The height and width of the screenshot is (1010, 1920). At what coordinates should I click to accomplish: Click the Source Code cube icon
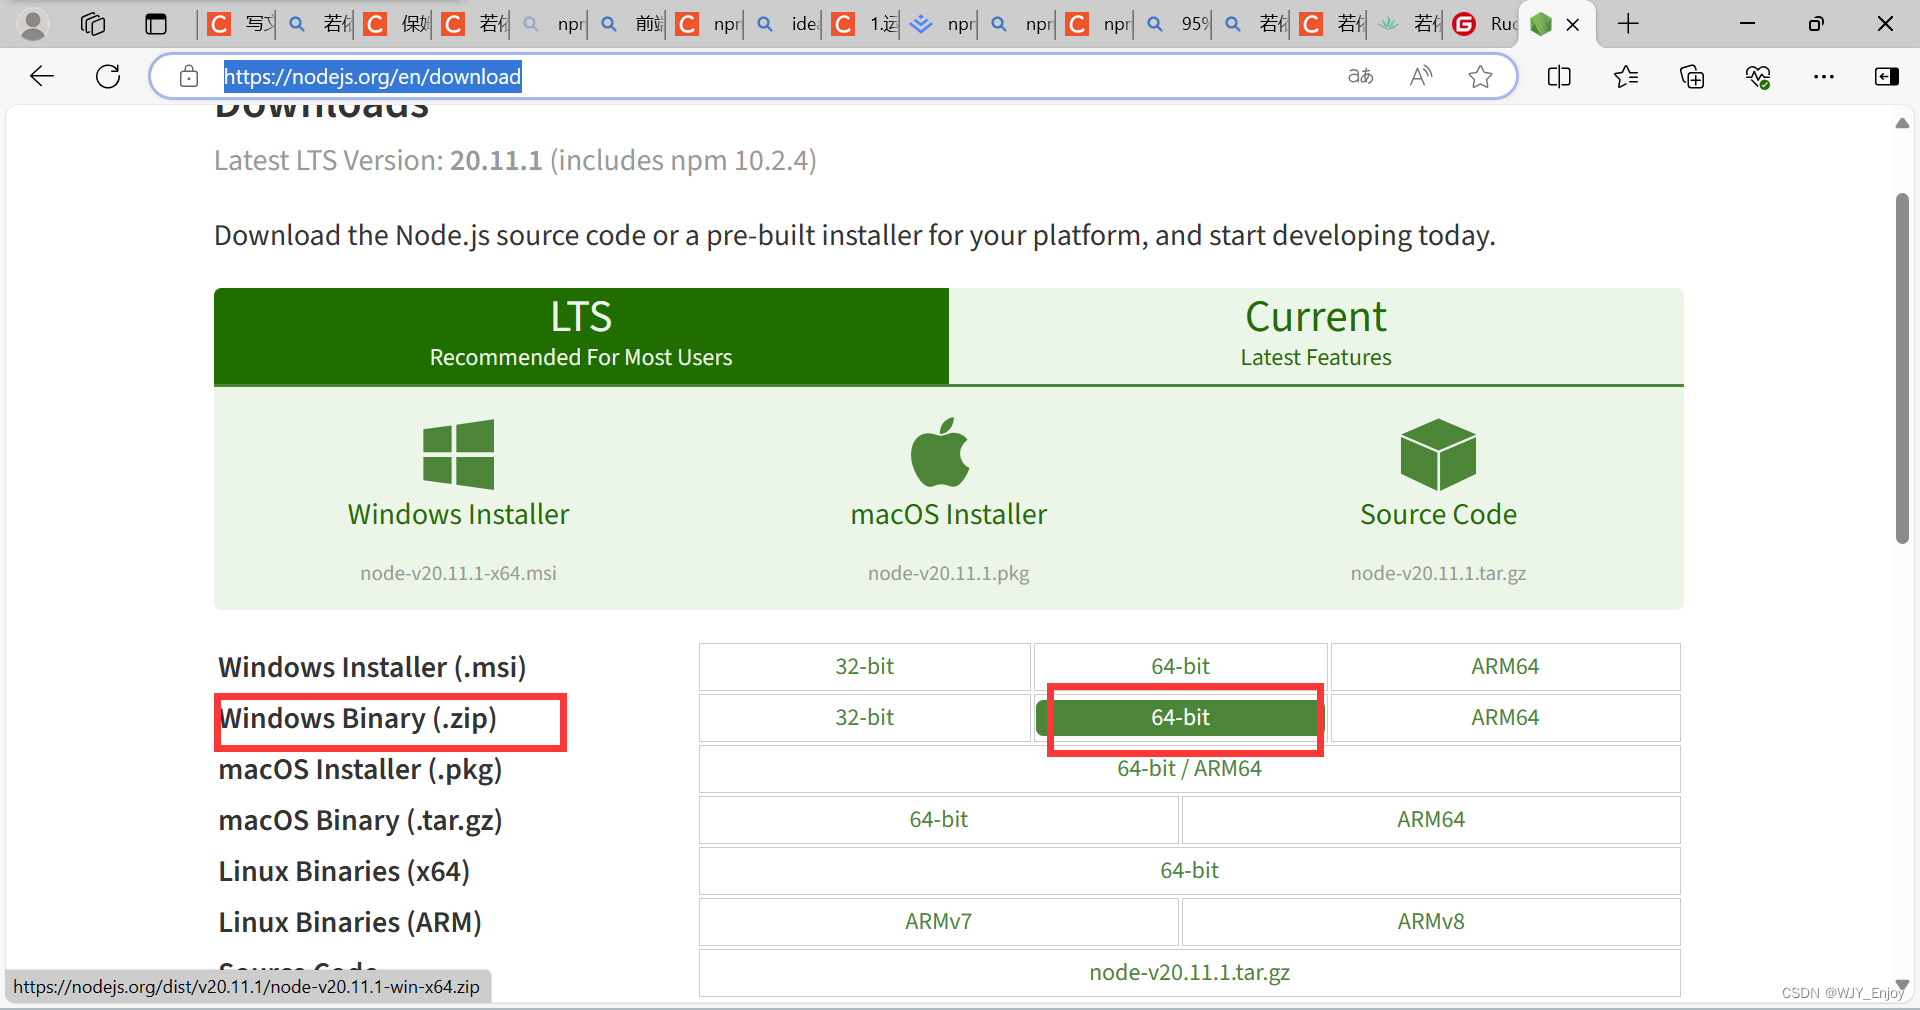click(1438, 454)
